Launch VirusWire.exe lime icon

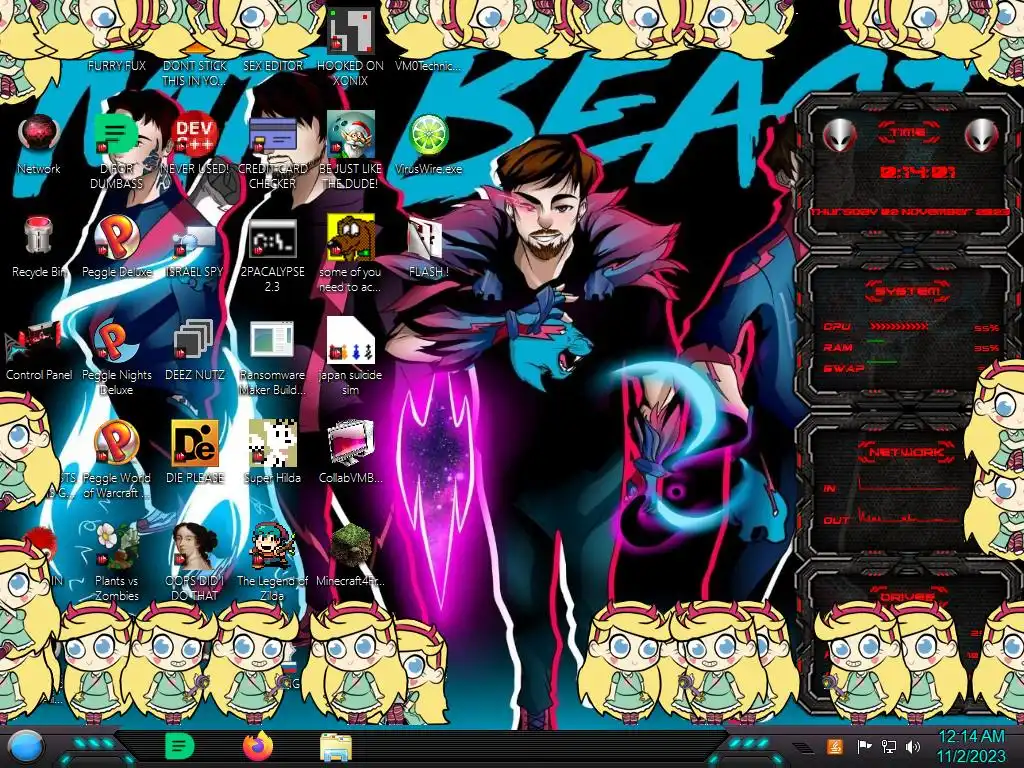[x=428, y=134]
